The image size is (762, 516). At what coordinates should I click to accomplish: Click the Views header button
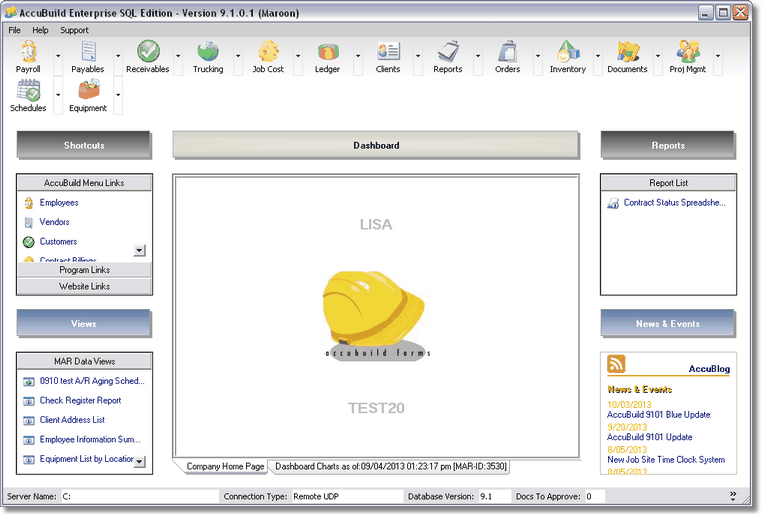coord(84,324)
